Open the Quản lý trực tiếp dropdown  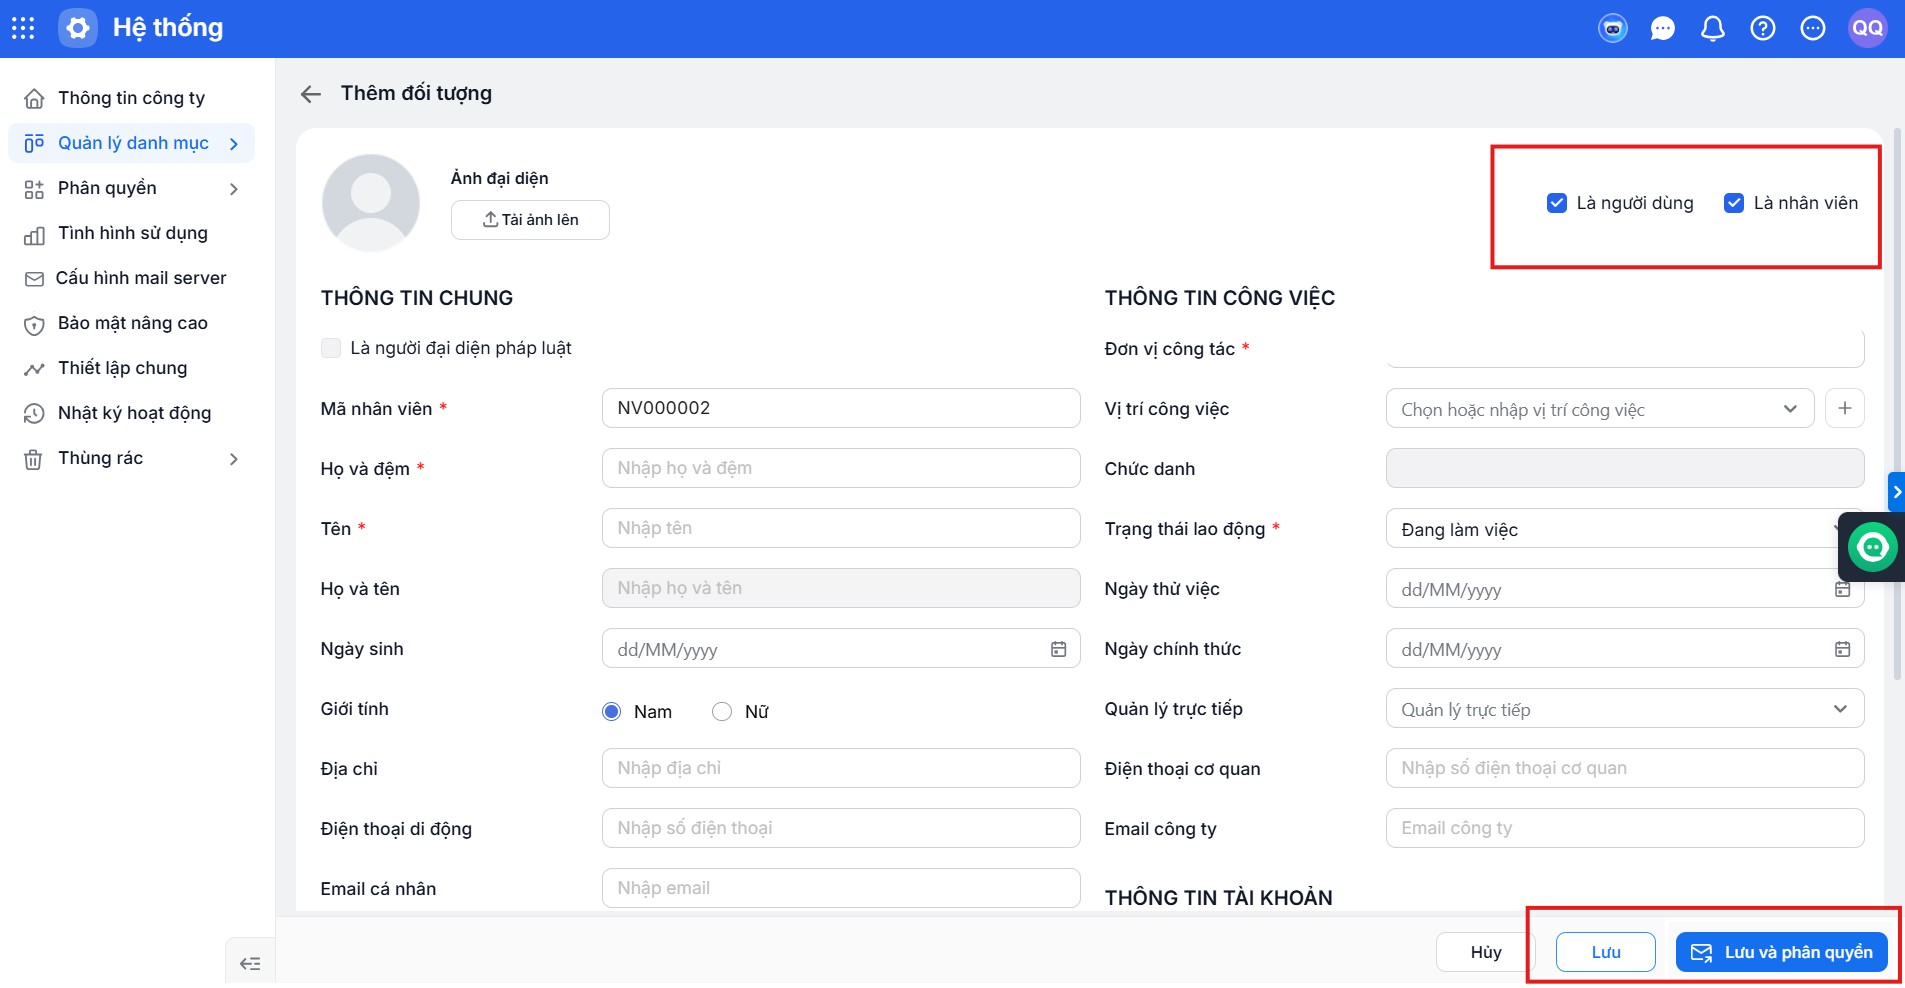[1625, 708]
